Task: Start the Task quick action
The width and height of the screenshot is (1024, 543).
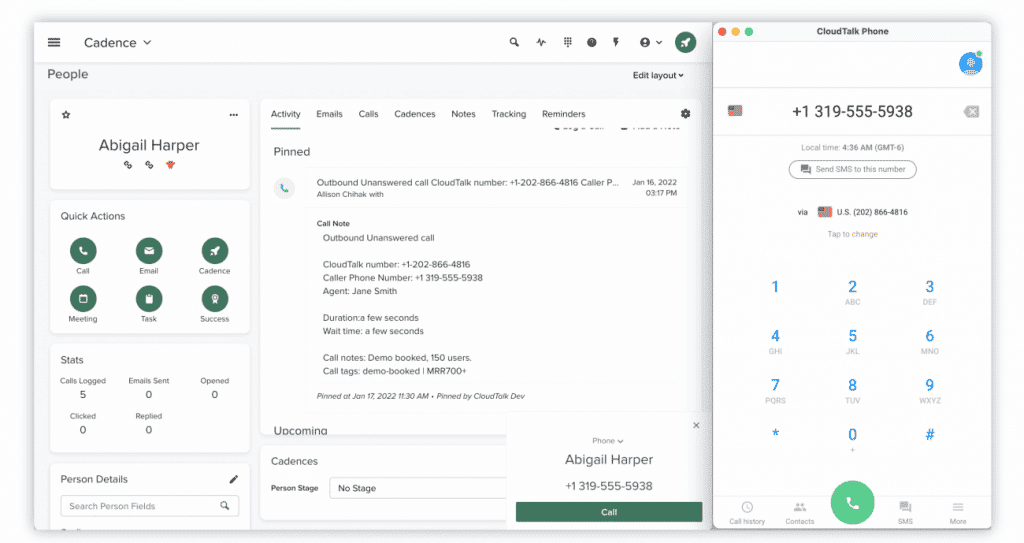Action: click(x=149, y=299)
